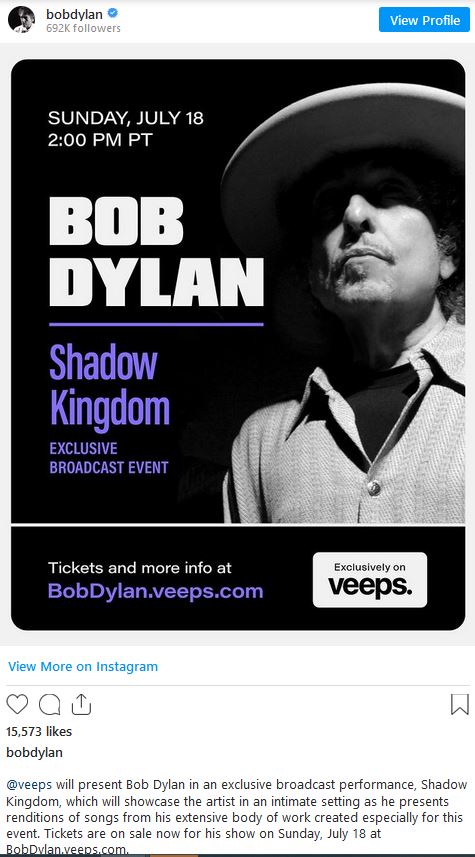The width and height of the screenshot is (475, 857).
Task: Click the 'Exclusively on veeps' logo badge
Action: (370, 579)
